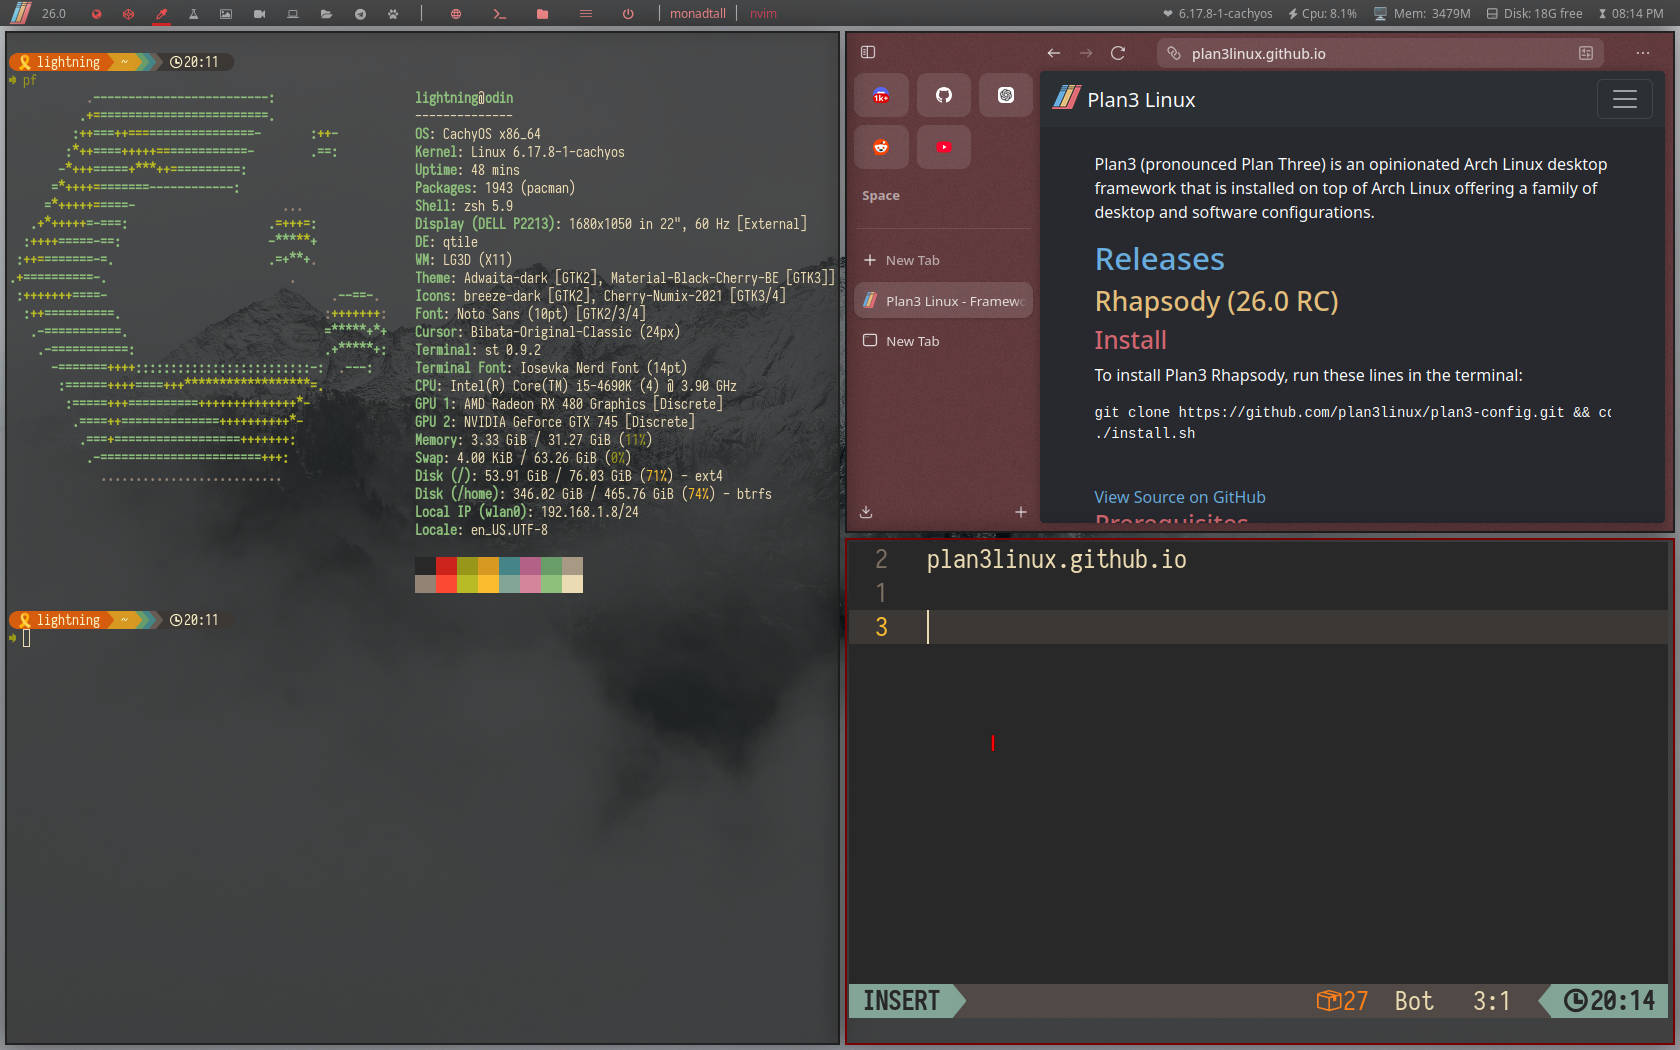Switch to the eyedropper workspace in top bar
This screenshot has height=1050, width=1680.
pyautogui.click(x=161, y=14)
